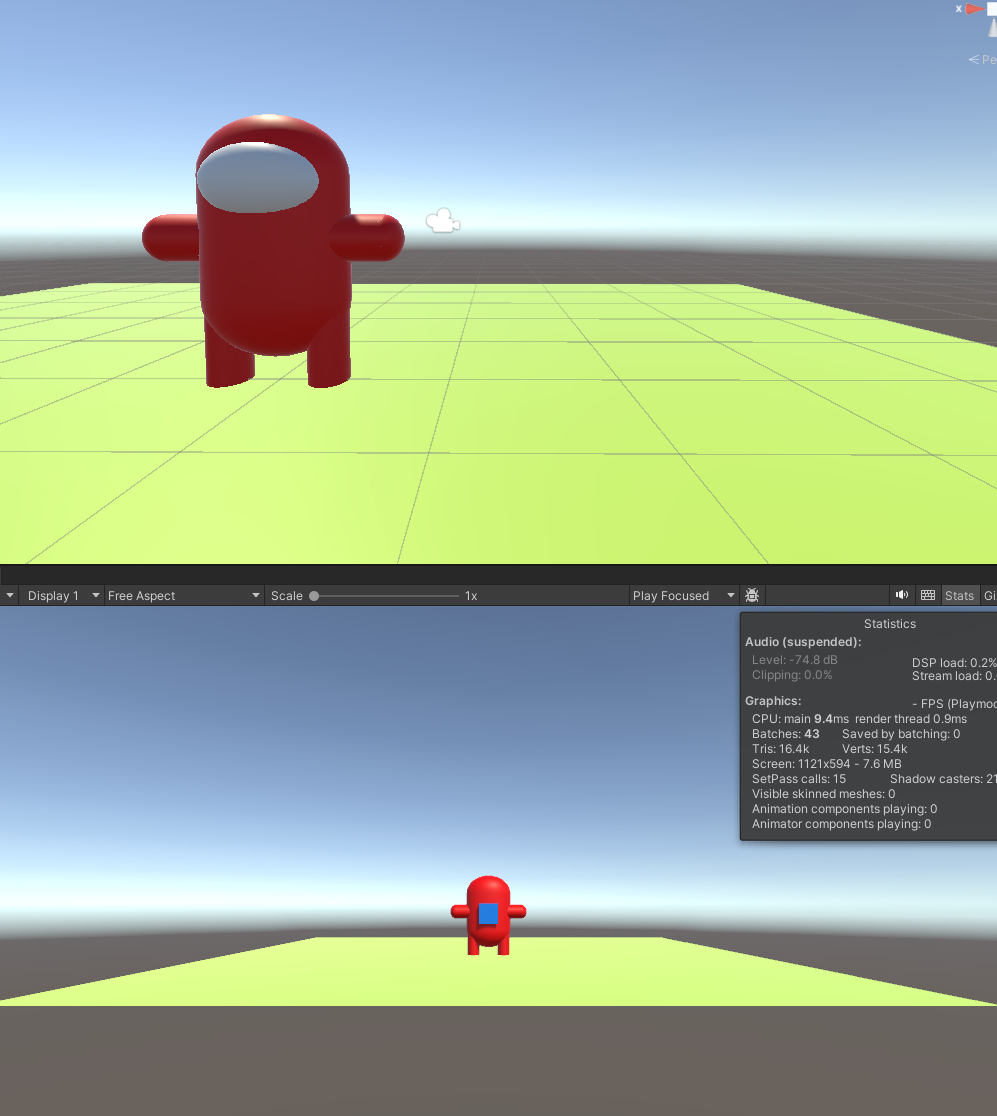
Task: Open the Display 1 dropdown
Action: [x=61, y=596]
